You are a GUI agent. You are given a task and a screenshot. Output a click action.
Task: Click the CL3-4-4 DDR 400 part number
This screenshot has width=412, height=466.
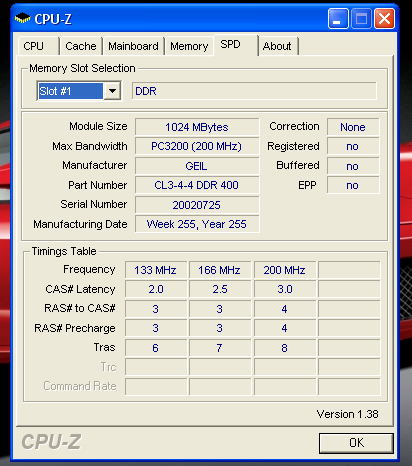coord(197,185)
